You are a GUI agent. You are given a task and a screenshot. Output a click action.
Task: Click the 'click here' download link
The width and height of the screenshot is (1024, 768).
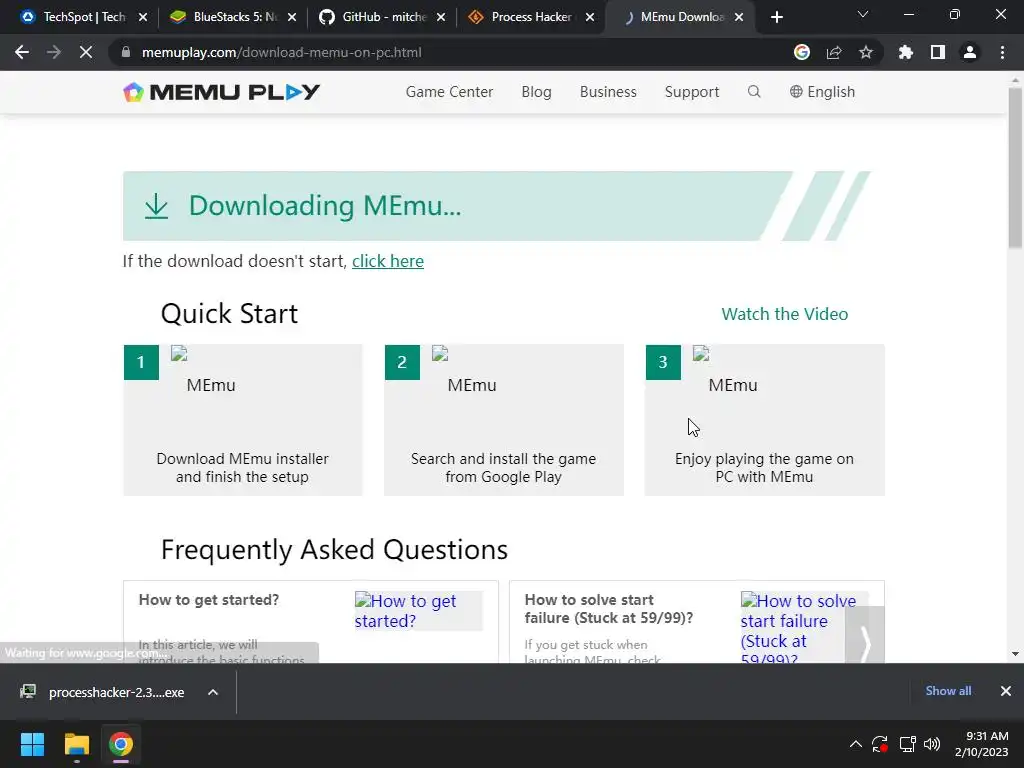(388, 261)
